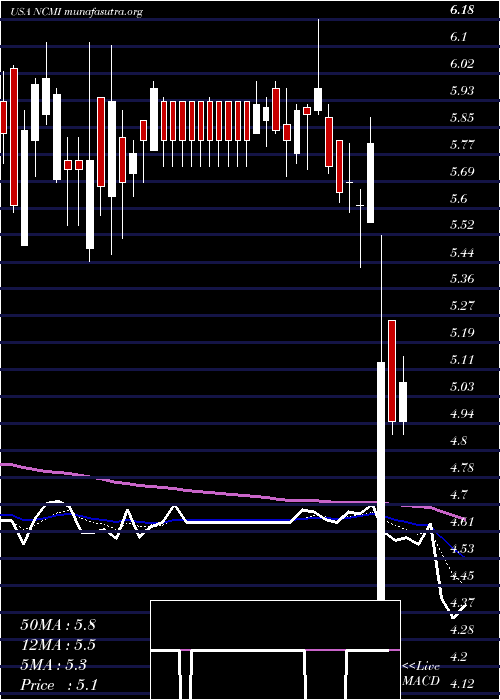Select the 5.85 price axis label
Viewport: 500px width, 700px height.
(x=462, y=118)
